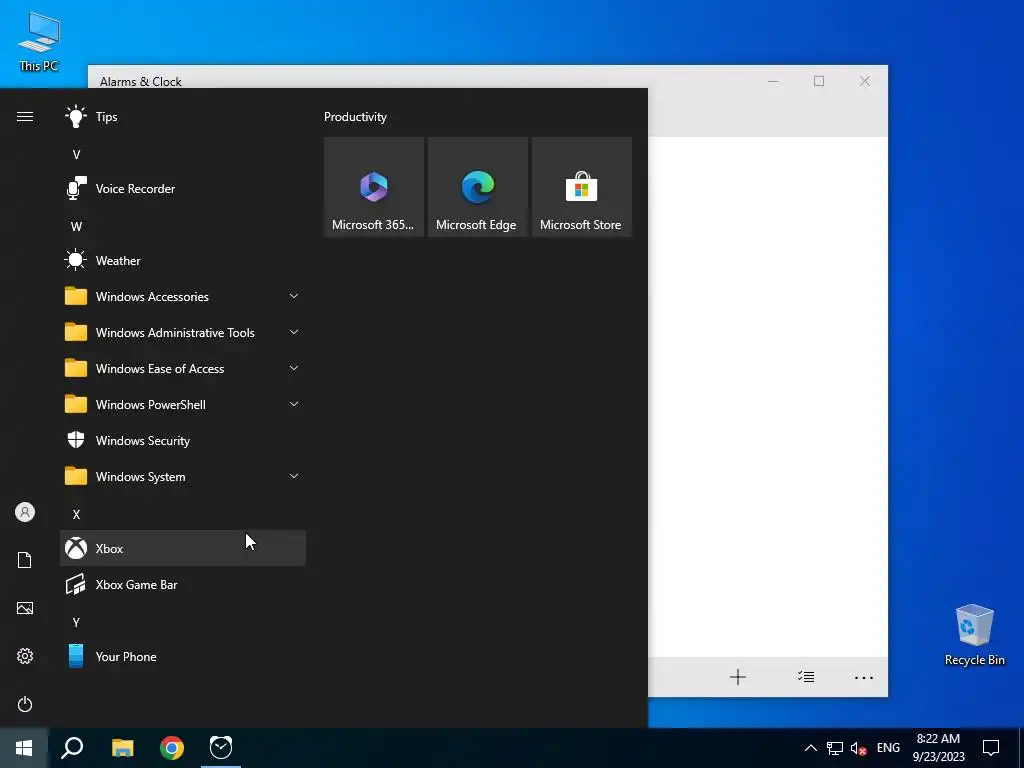
Task: Show hidden tray icons chevron
Action: coord(810,748)
